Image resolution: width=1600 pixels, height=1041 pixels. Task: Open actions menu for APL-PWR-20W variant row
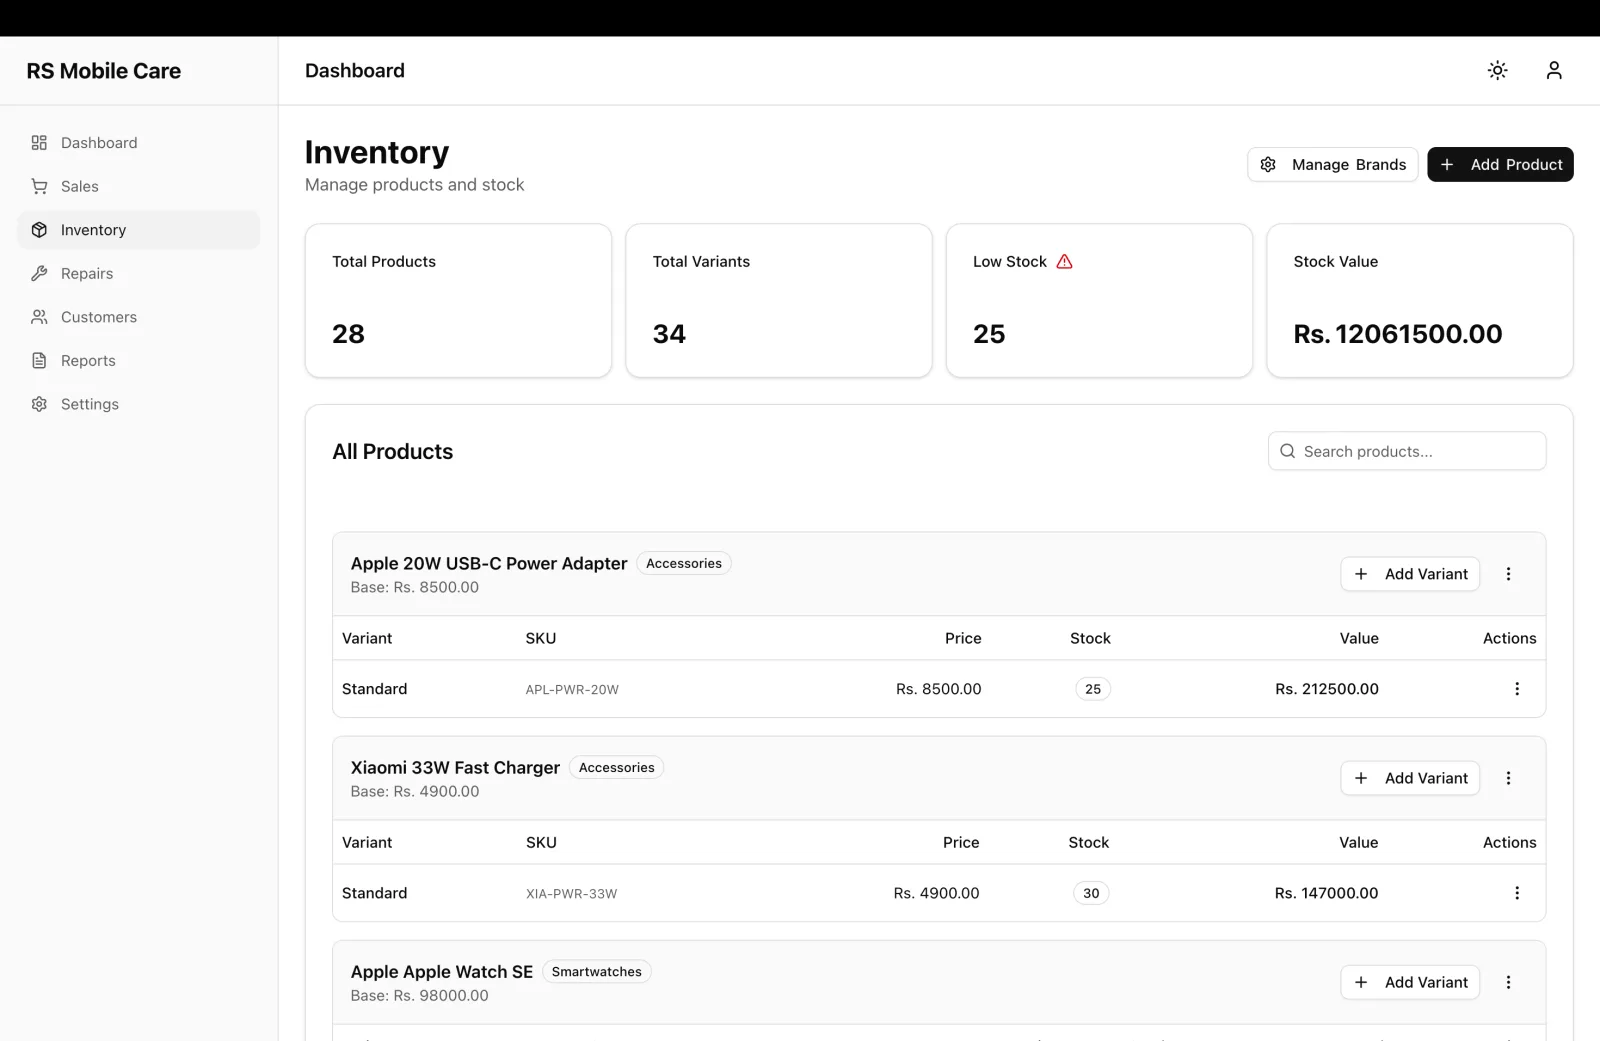1516,689
